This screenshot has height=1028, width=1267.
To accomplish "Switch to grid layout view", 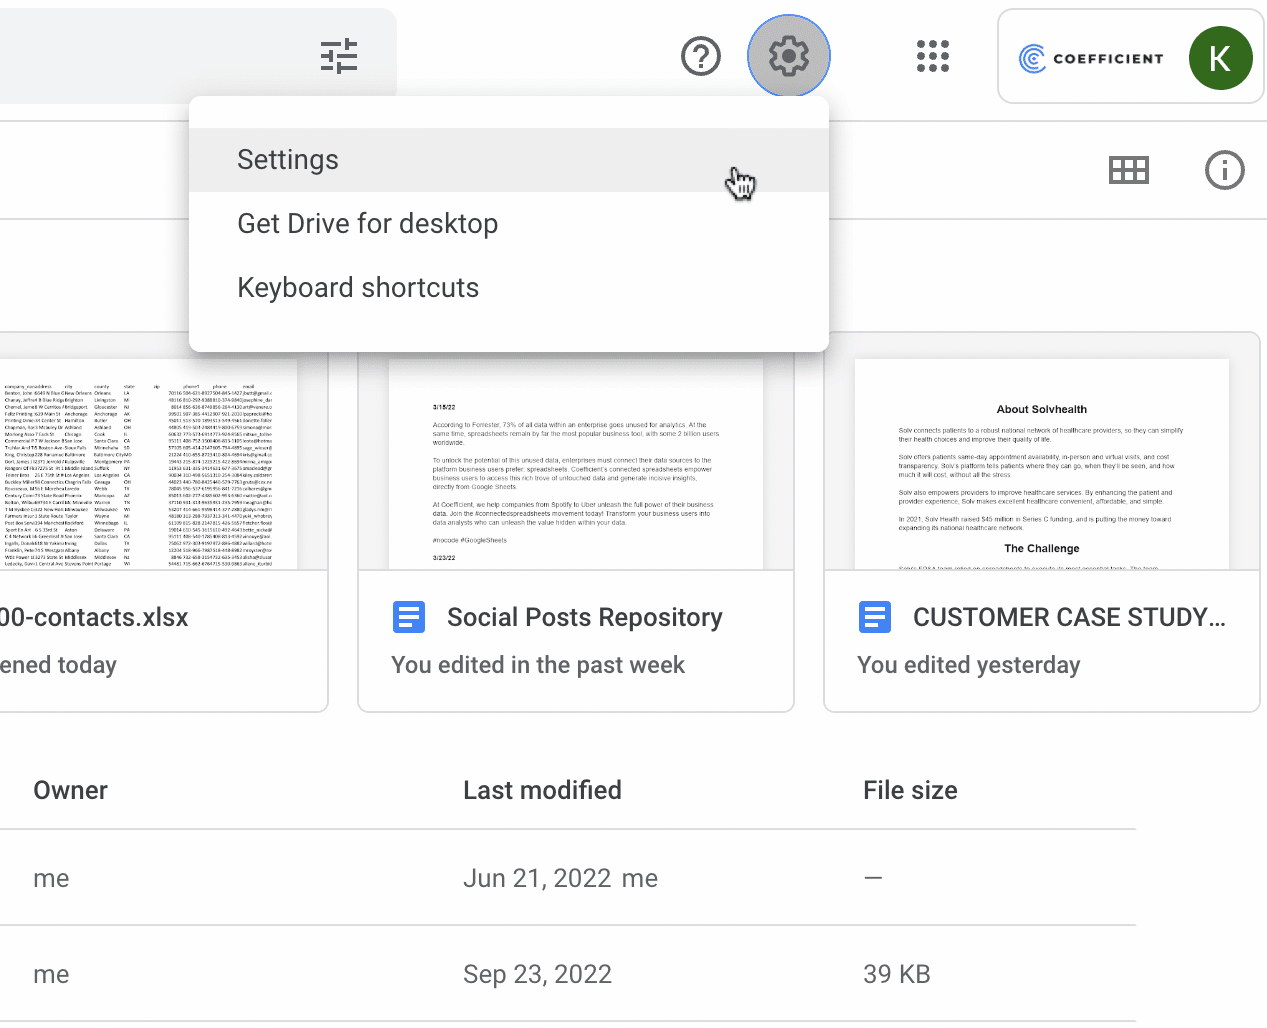I will point(1129,171).
